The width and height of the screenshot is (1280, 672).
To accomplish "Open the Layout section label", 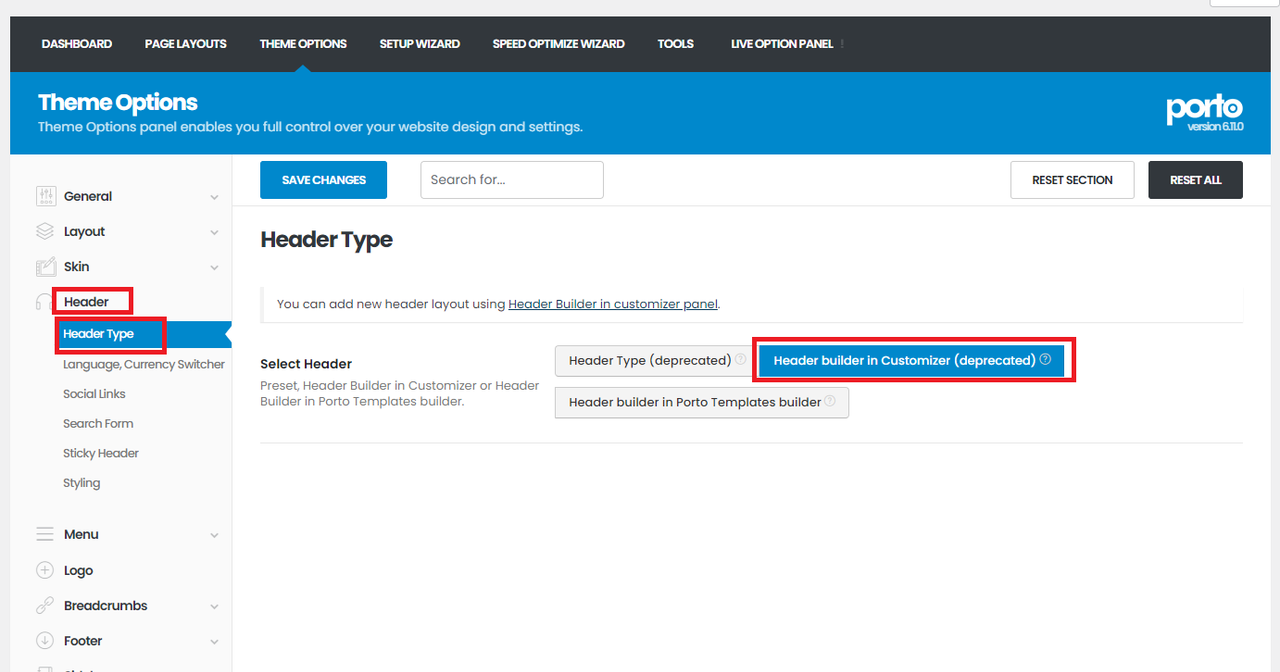I will 84,231.
